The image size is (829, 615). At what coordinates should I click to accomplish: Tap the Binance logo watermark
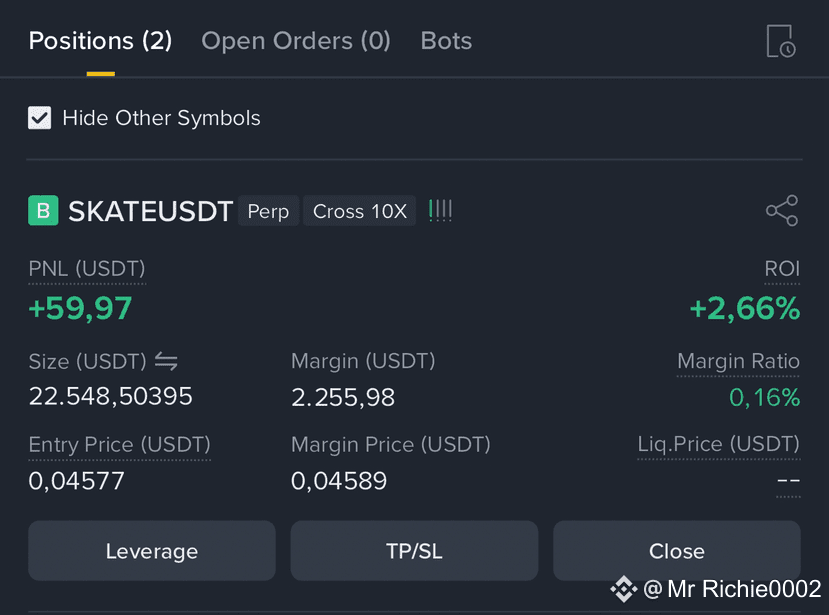click(x=623, y=589)
